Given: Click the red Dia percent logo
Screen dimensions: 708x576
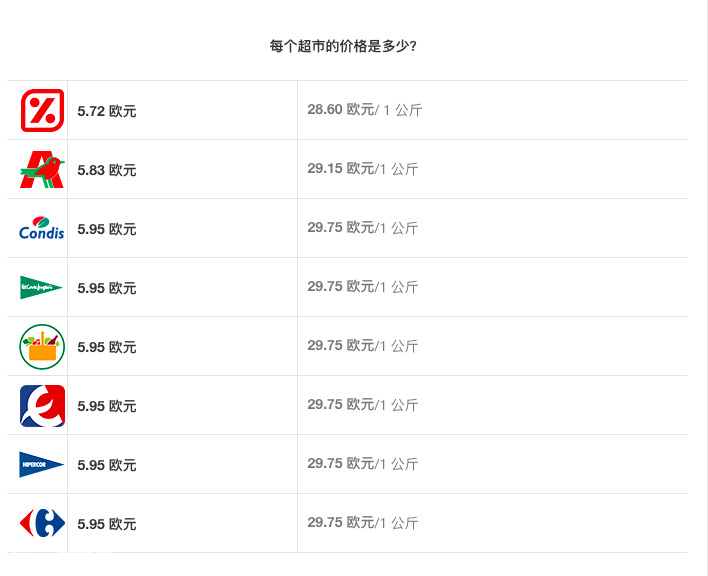Looking at the screenshot, I should click(42, 110).
